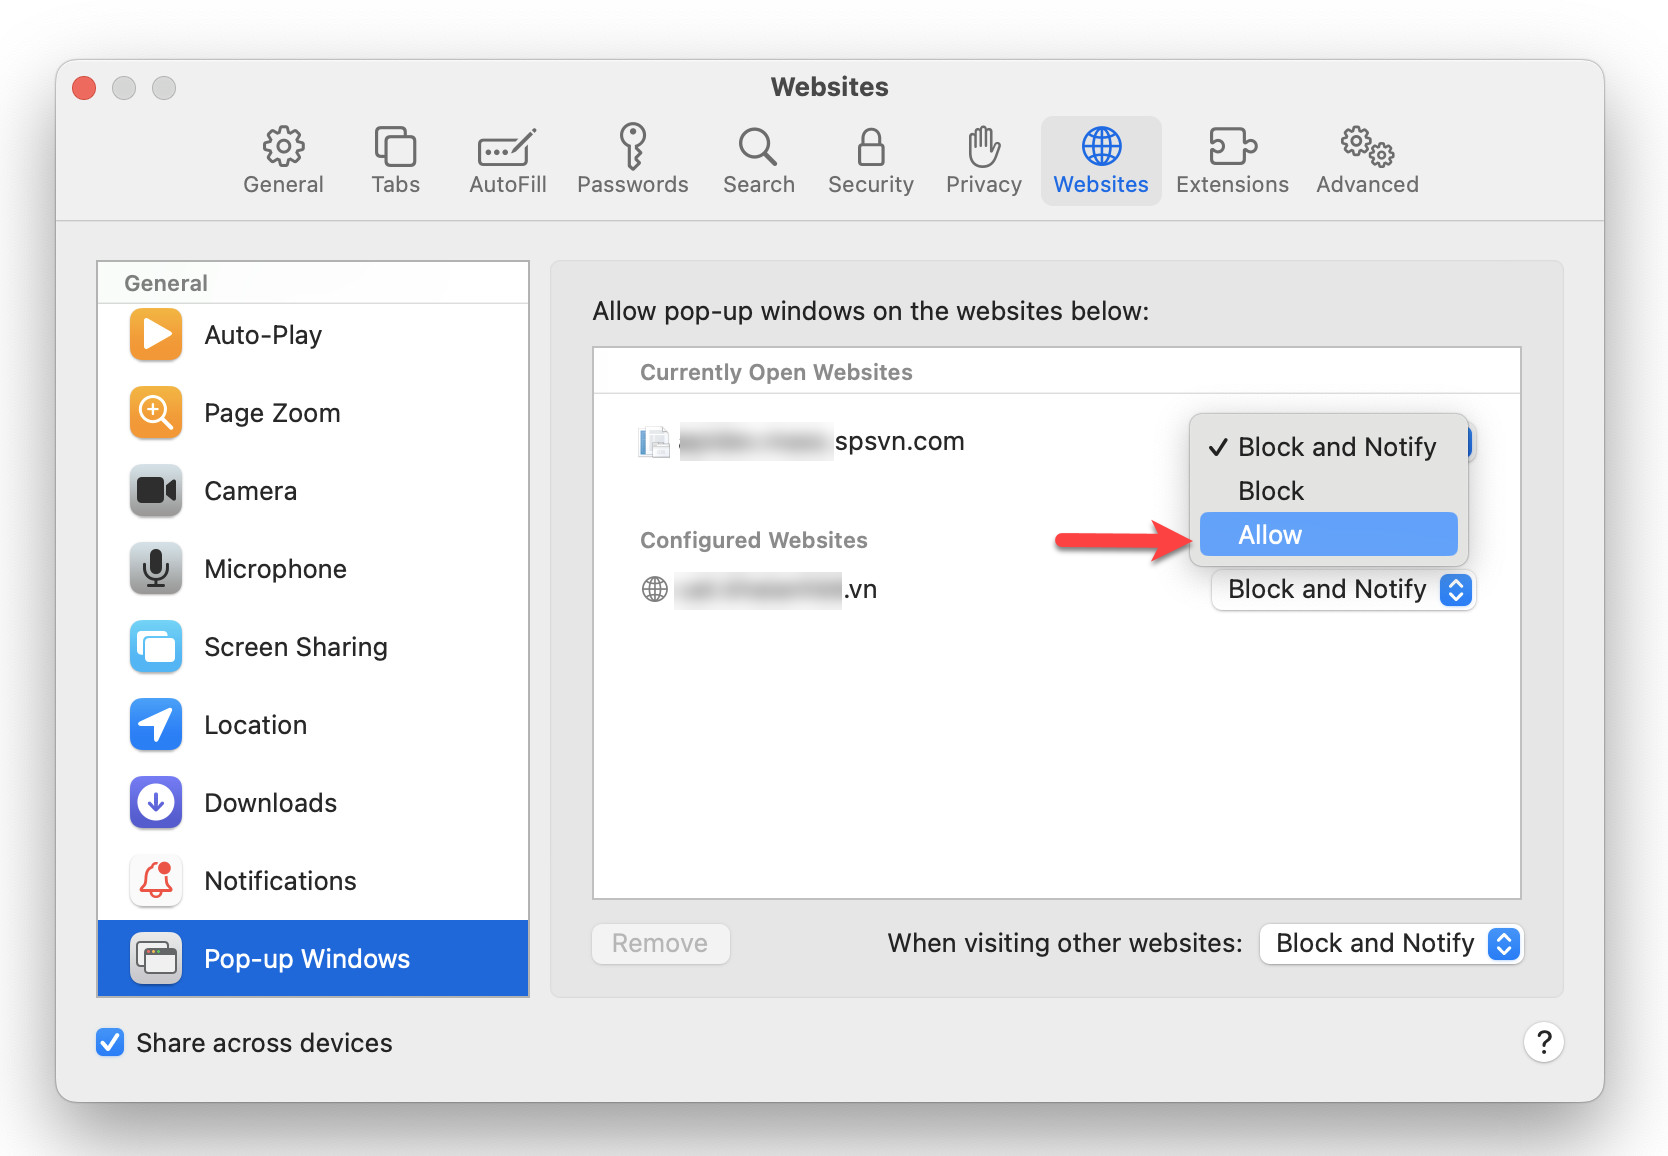
Task: Open the Passwords key icon
Action: click(x=632, y=147)
